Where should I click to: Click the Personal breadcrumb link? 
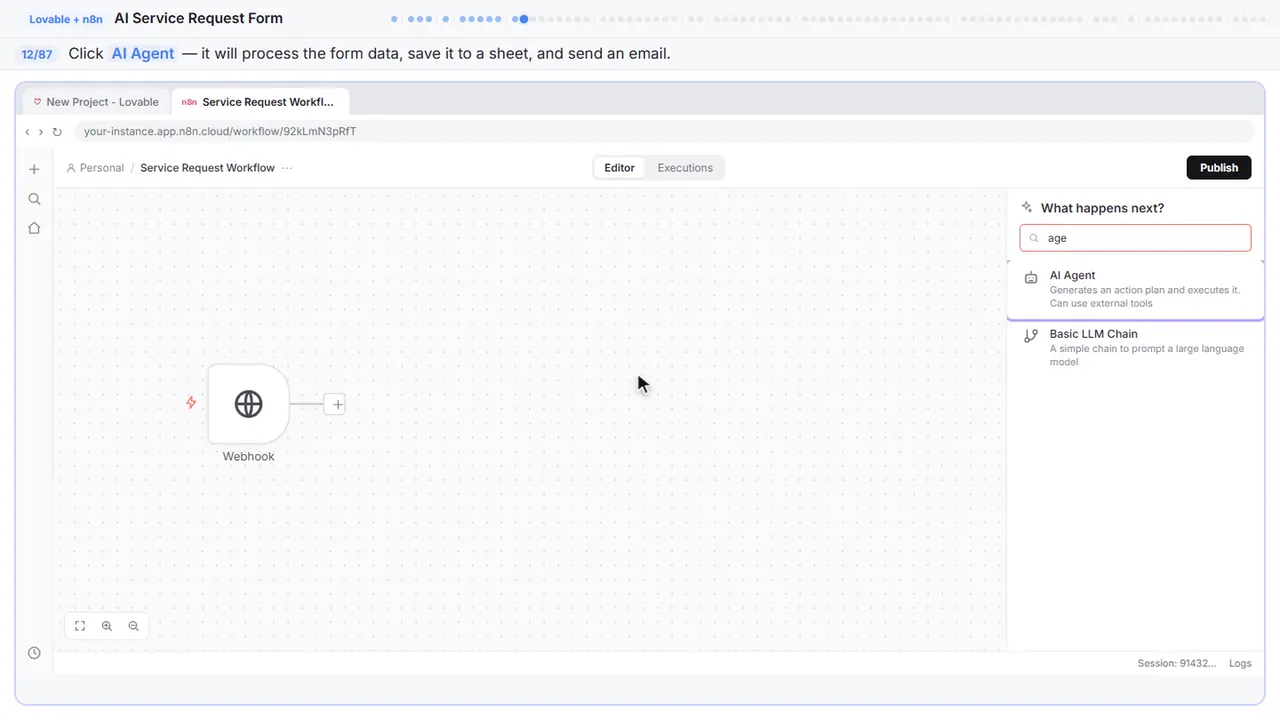click(95, 168)
